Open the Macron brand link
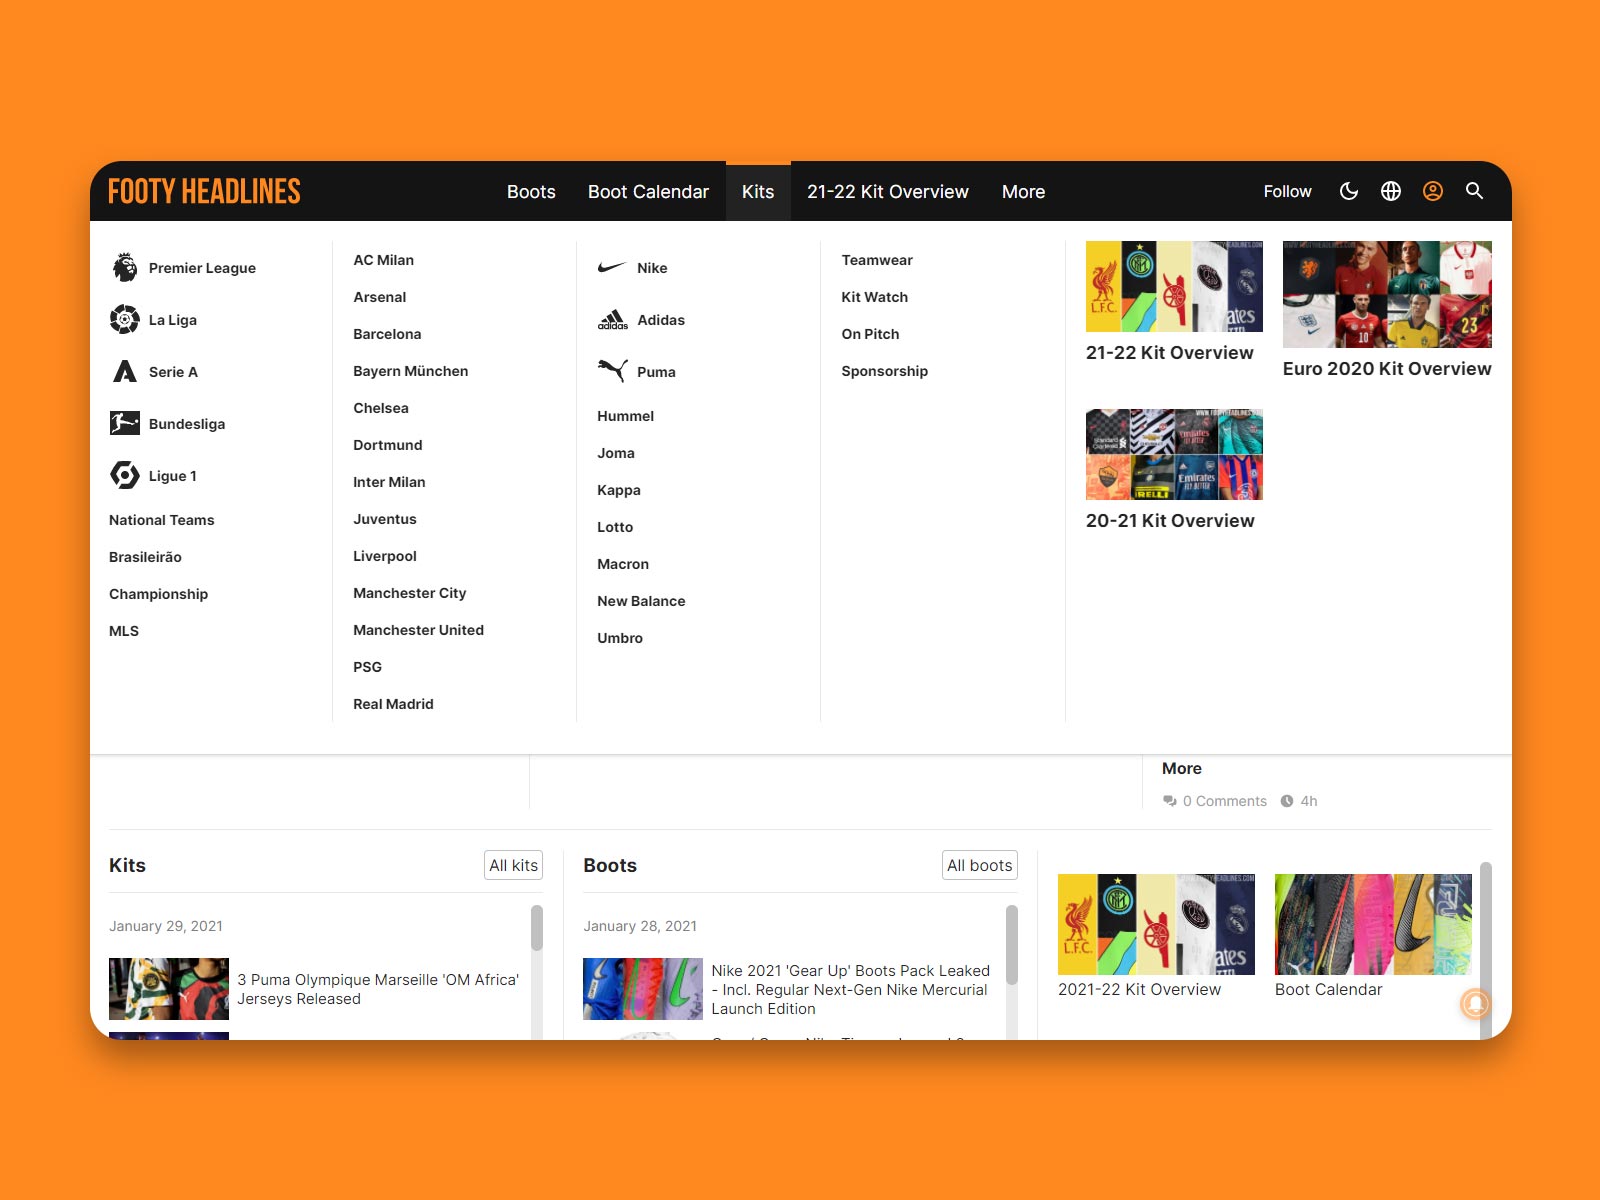The height and width of the screenshot is (1200, 1600). click(623, 564)
